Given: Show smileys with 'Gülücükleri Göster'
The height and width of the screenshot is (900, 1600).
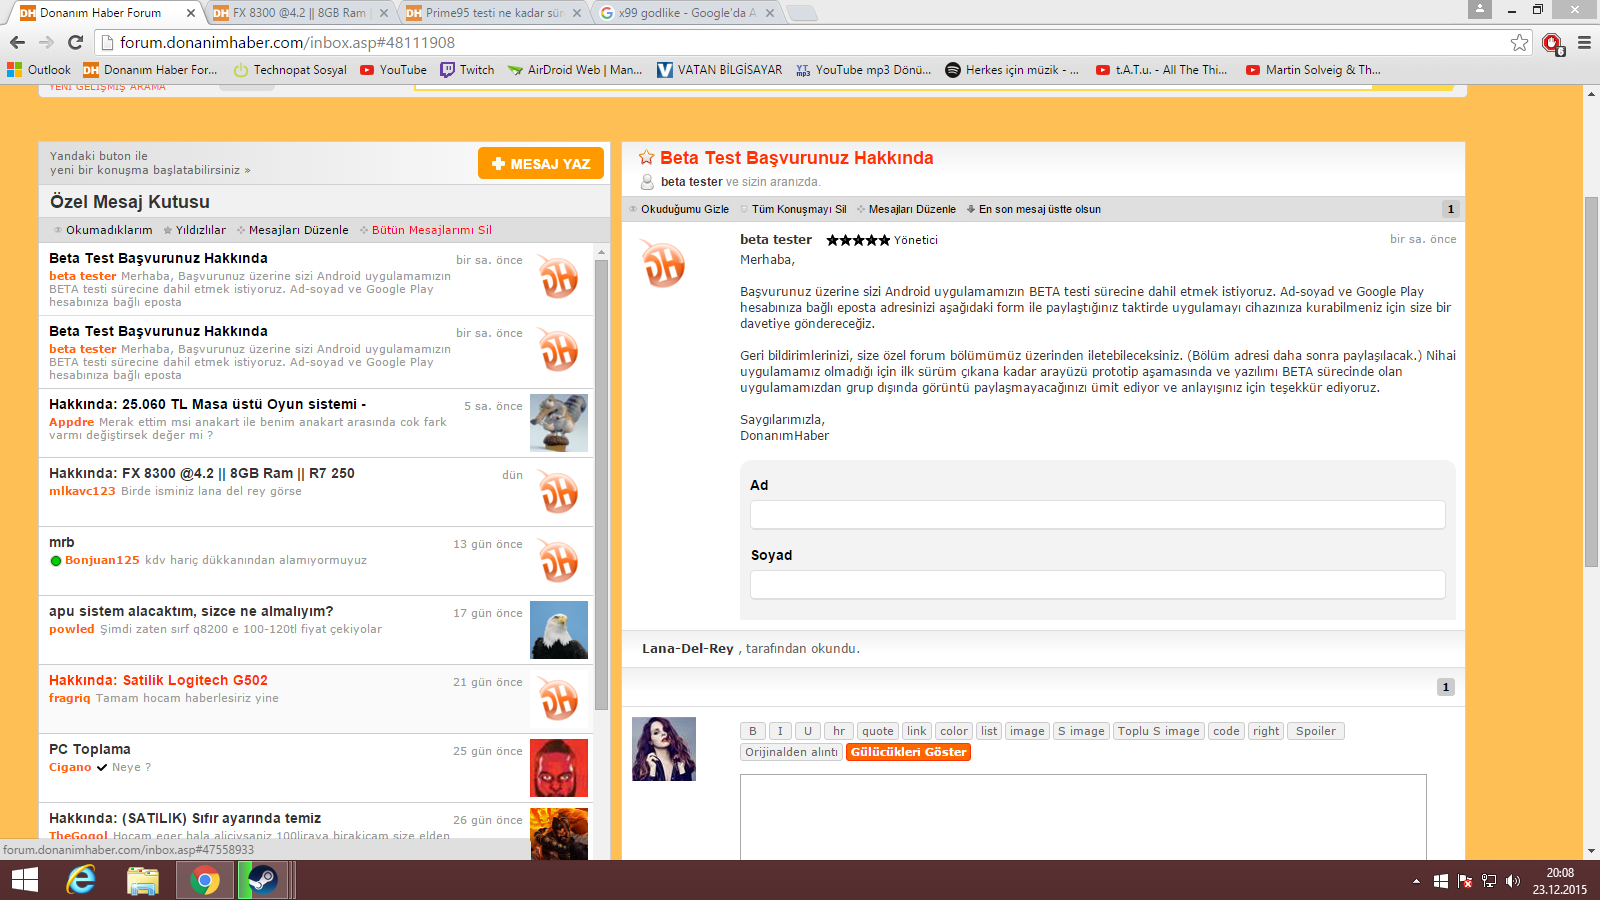Looking at the screenshot, I should [x=908, y=752].
